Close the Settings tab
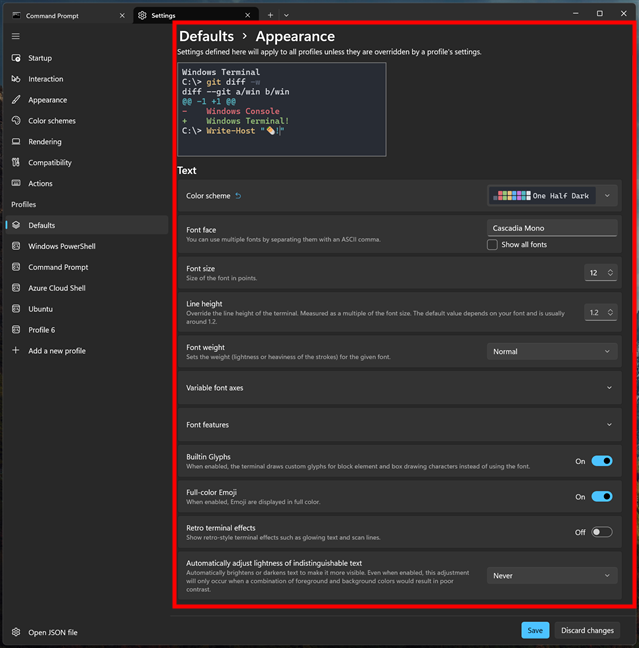Screen dimensions: 639x648 248,15
